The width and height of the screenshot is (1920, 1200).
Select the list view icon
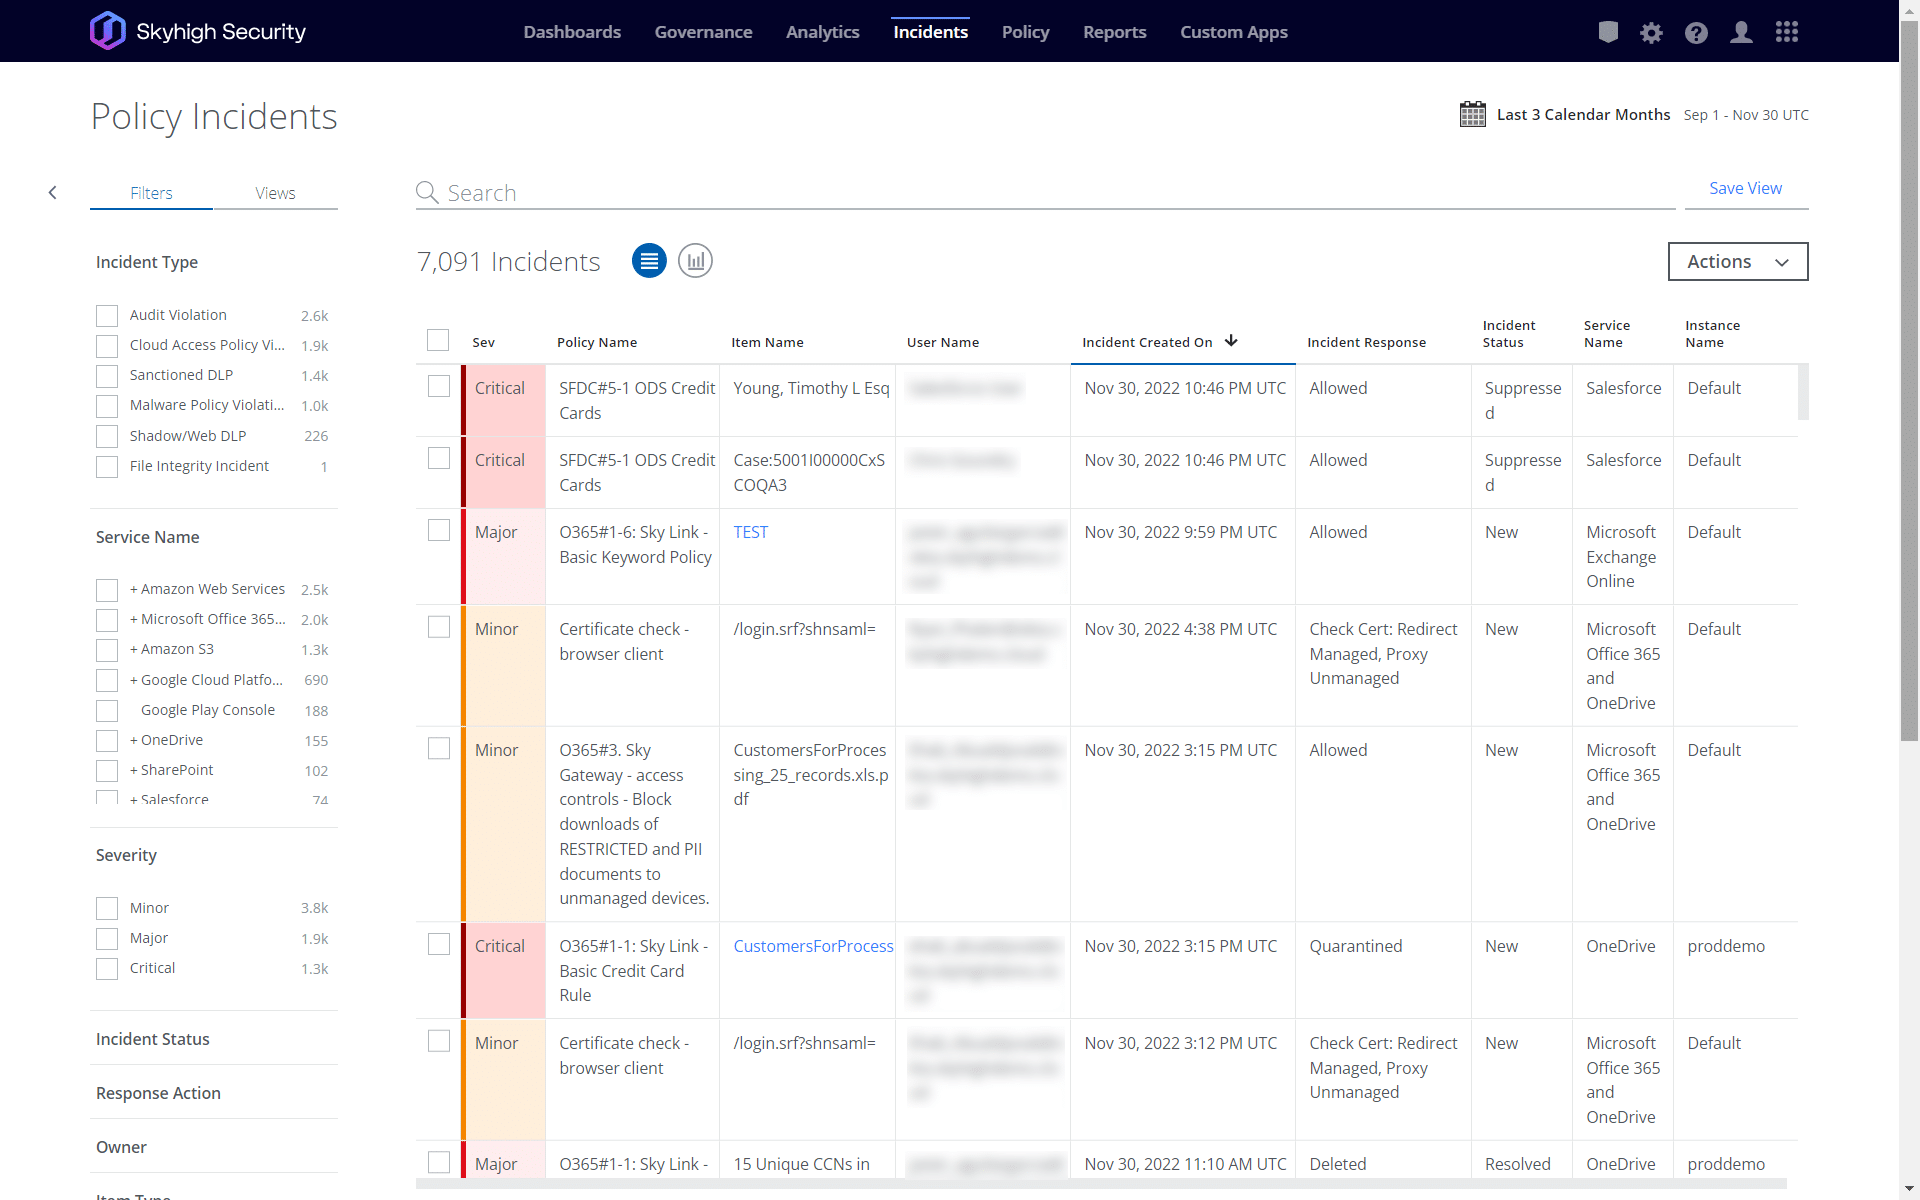coord(649,261)
